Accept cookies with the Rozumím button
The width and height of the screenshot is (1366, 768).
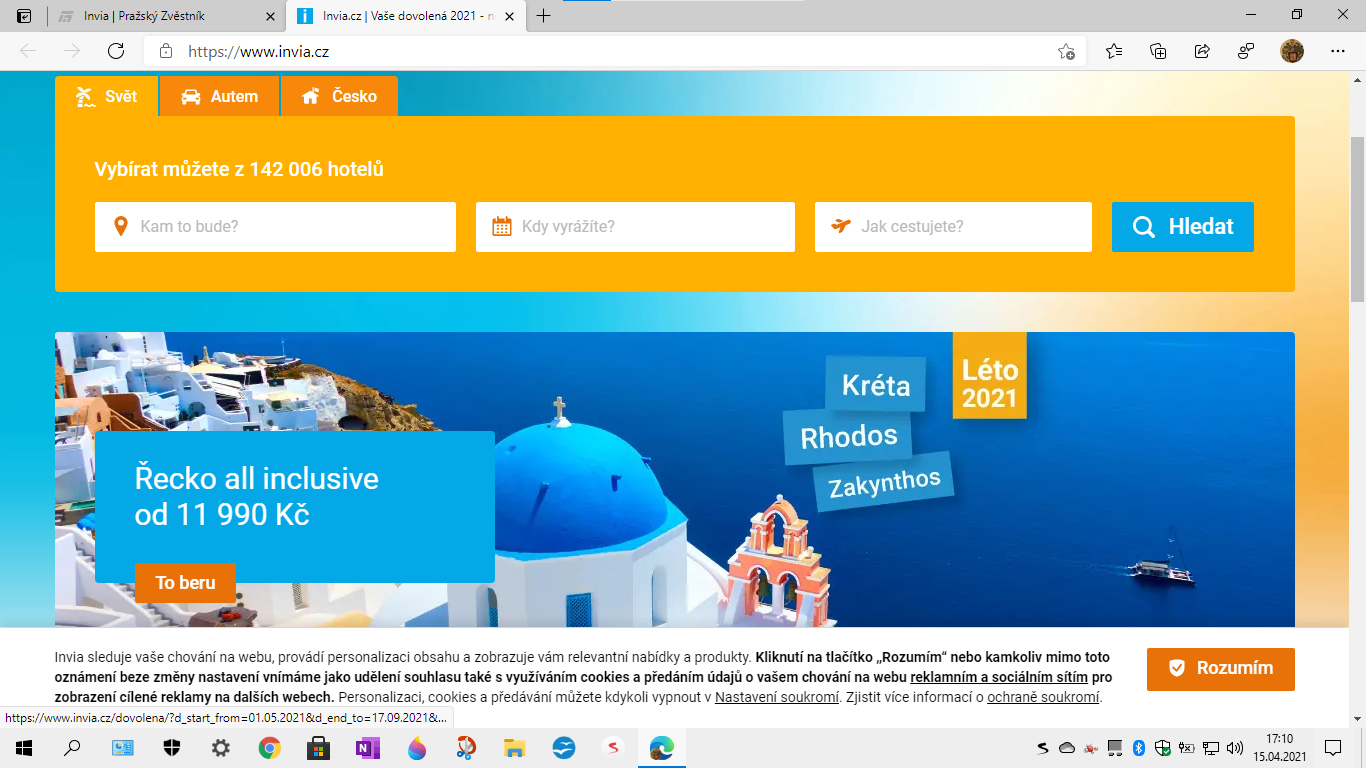[x=1220, y=670]
